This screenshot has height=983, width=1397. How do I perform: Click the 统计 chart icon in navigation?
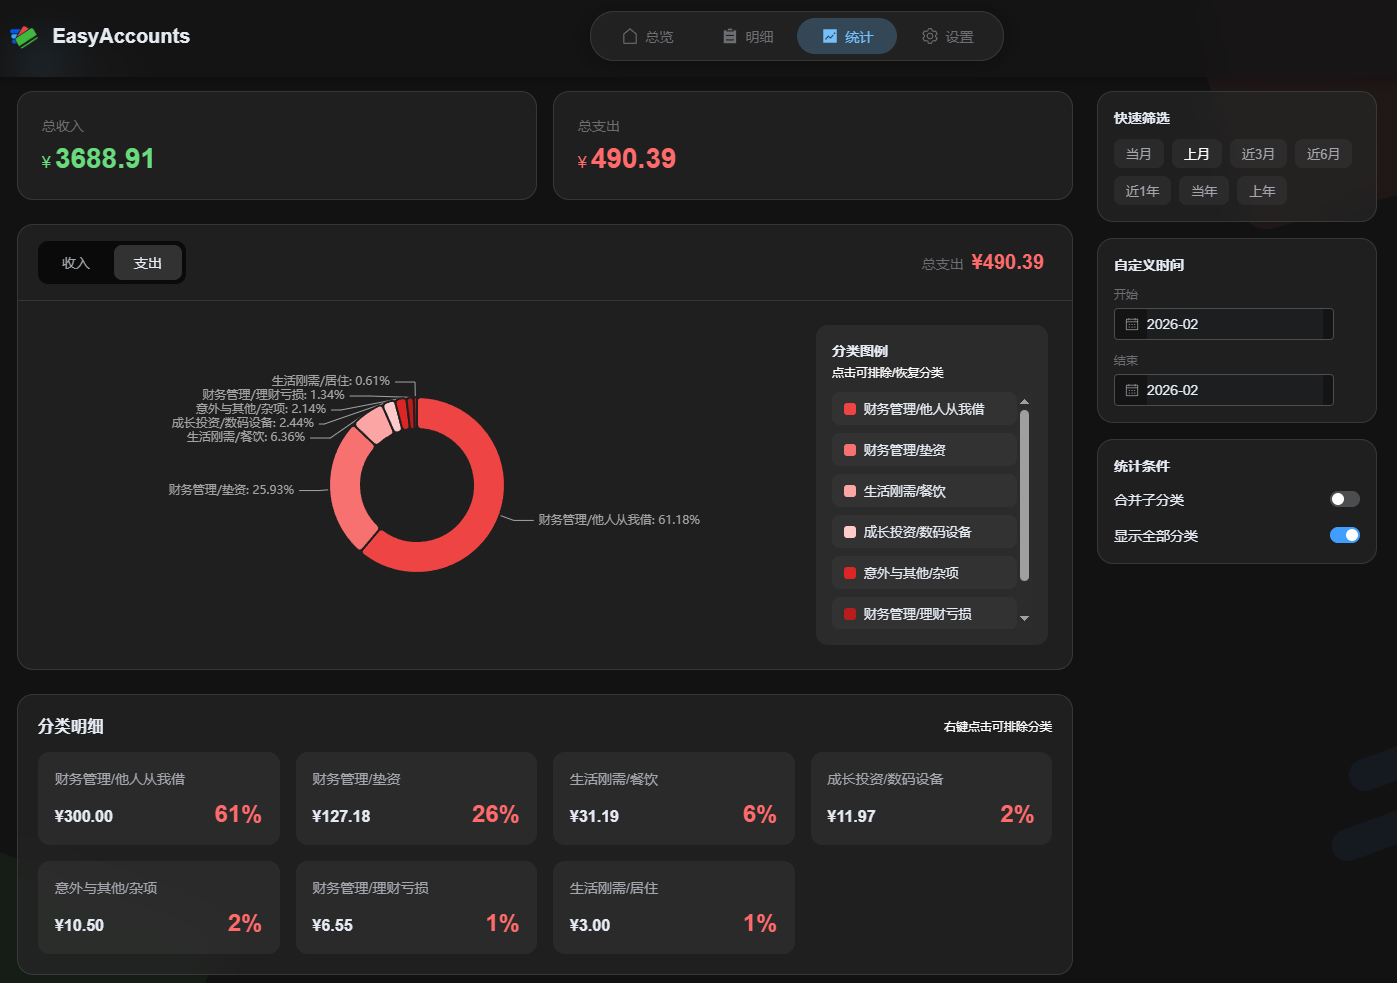point(830,37)
